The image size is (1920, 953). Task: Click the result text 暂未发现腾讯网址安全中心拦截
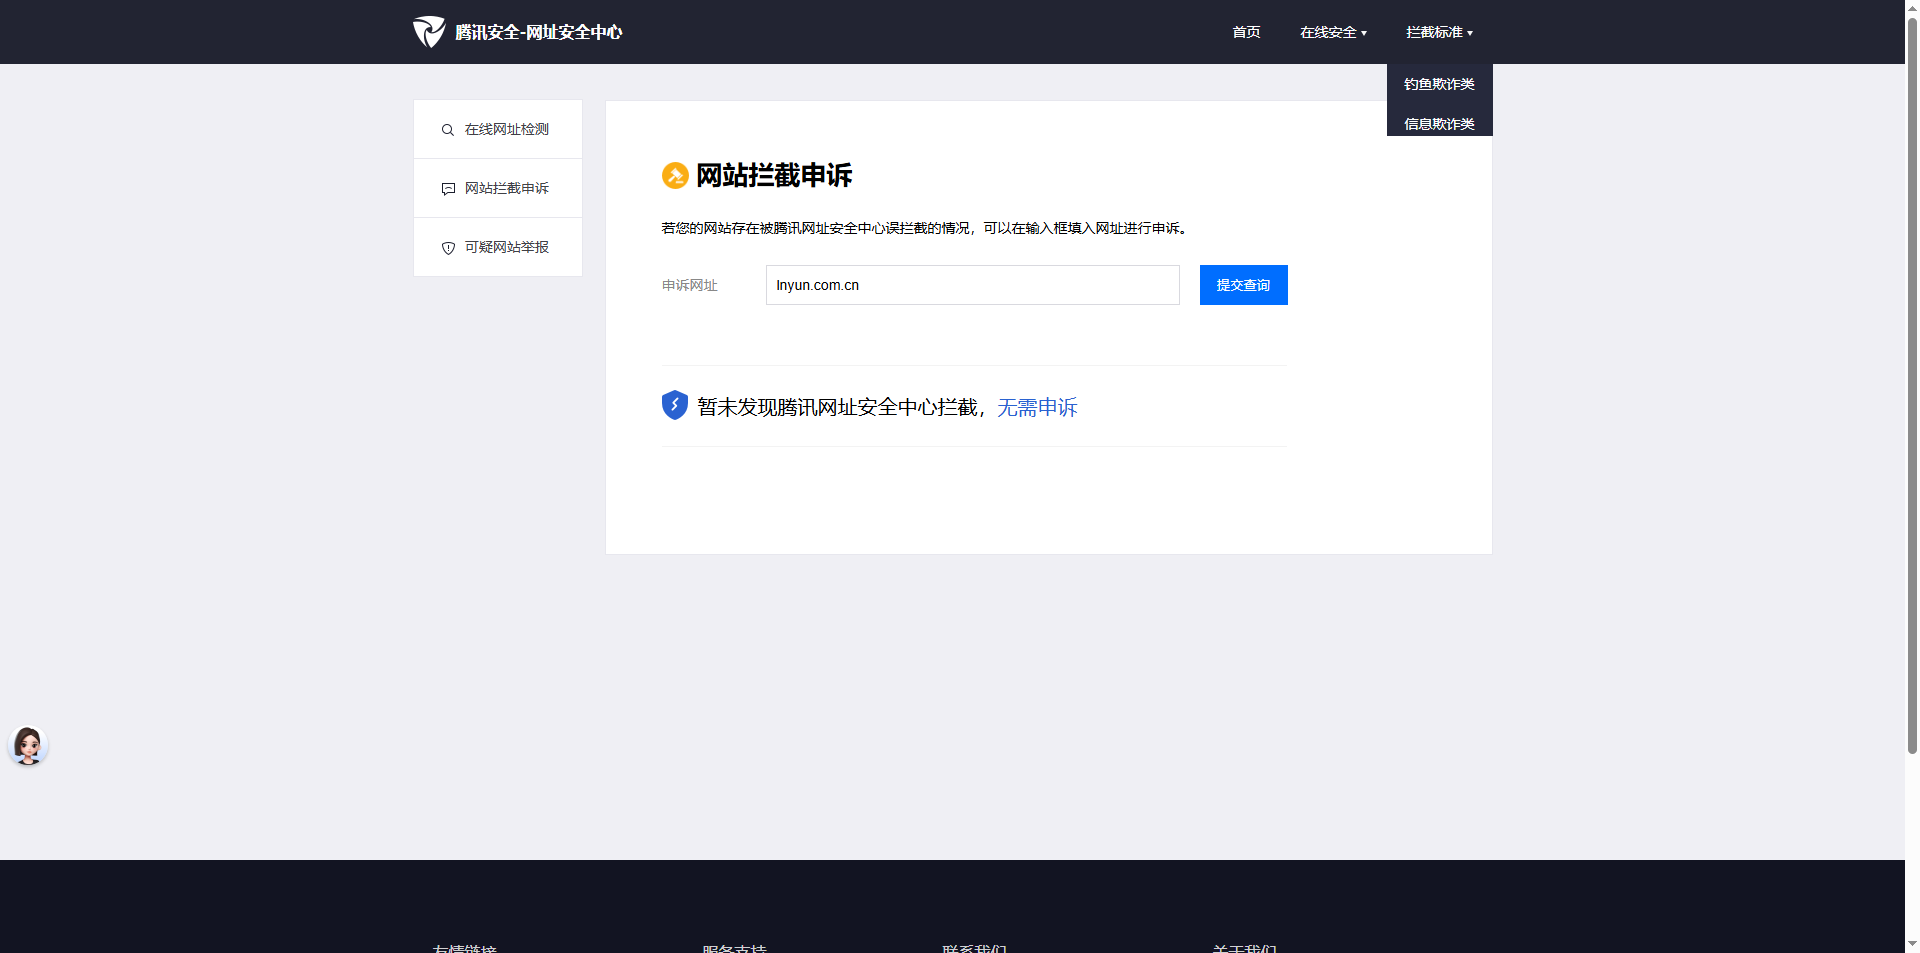[x=837, y=407]
